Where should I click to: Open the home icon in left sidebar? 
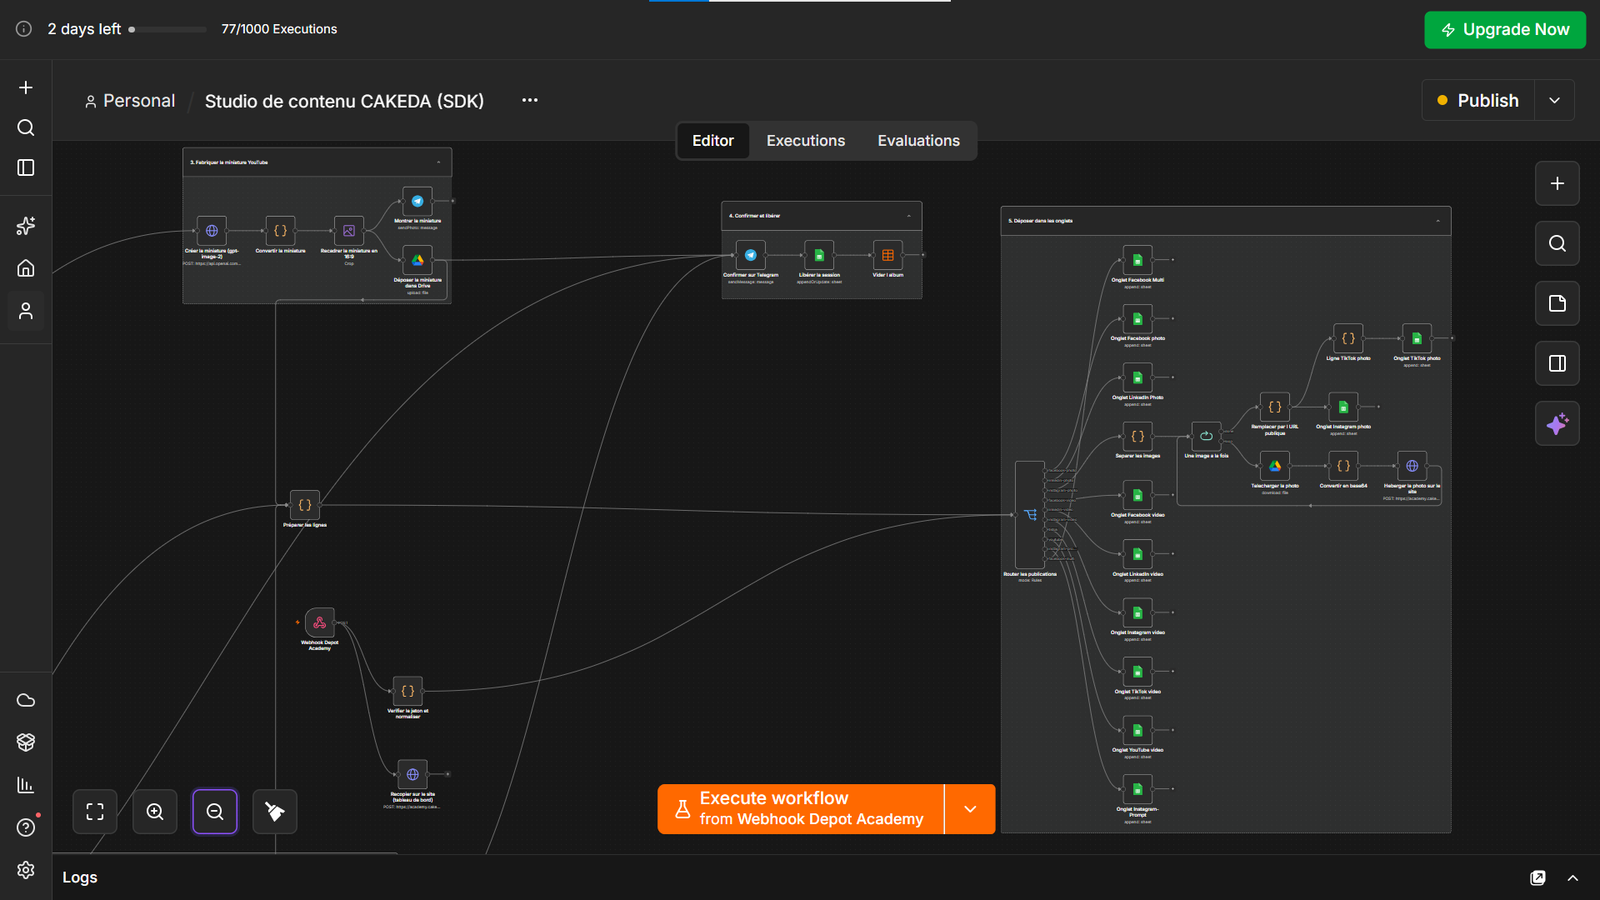pos(26,268)
